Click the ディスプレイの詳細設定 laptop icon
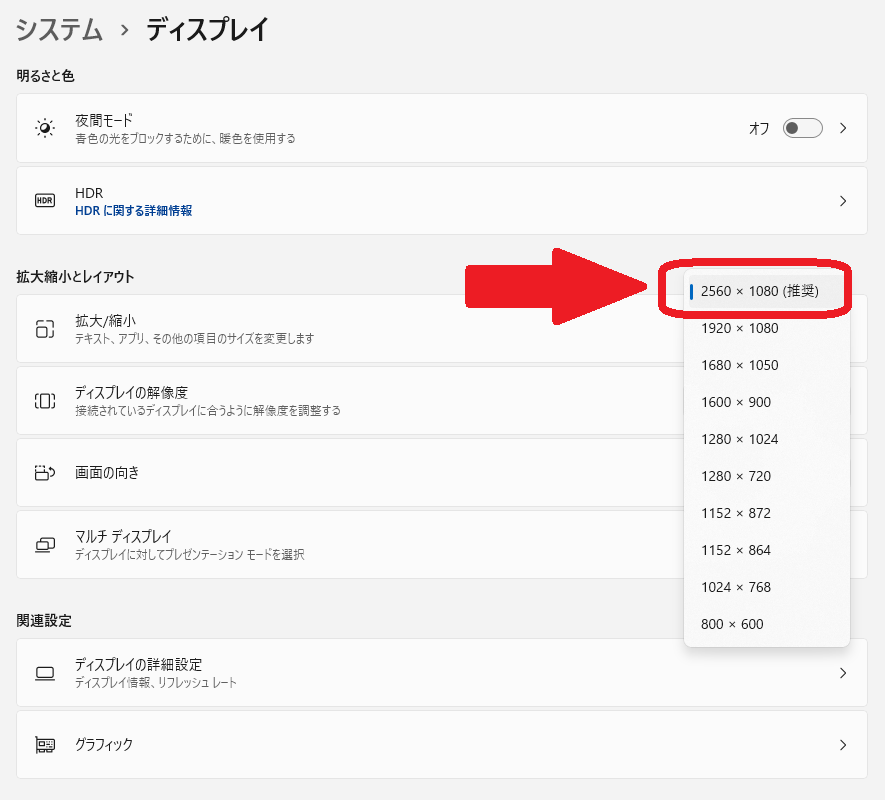Screen dimensions: 885x800 (x=45, y=673)
